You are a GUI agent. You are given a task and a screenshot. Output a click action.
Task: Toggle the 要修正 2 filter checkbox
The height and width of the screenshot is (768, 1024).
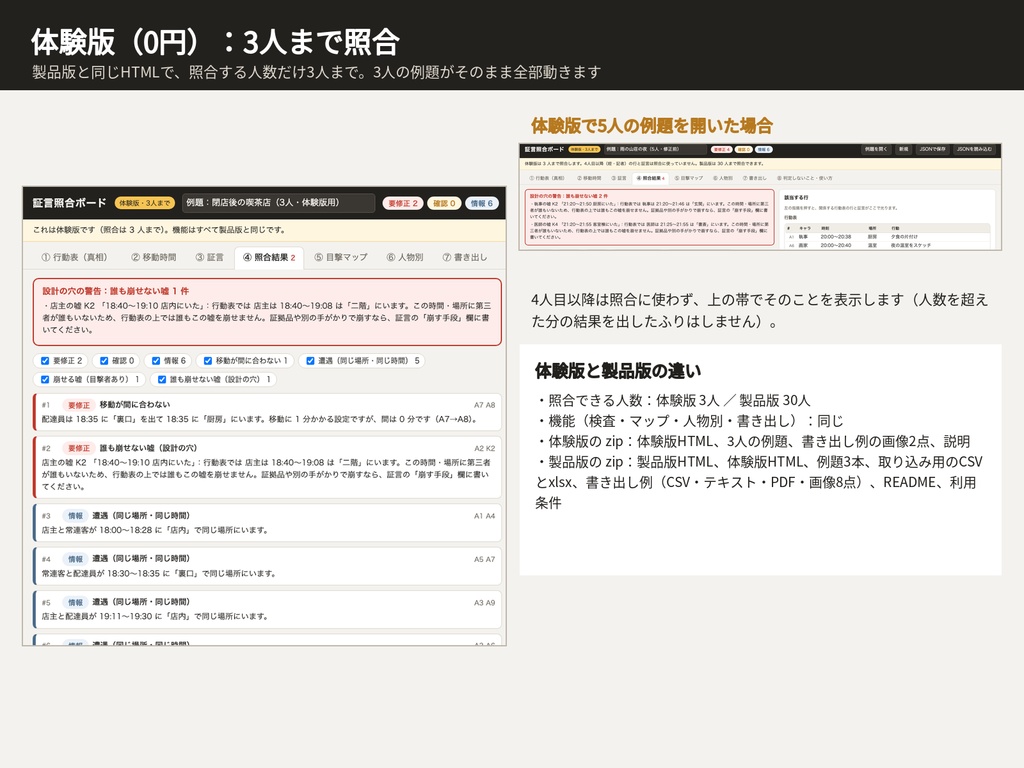pyautogui.click(x=45, y=360)
